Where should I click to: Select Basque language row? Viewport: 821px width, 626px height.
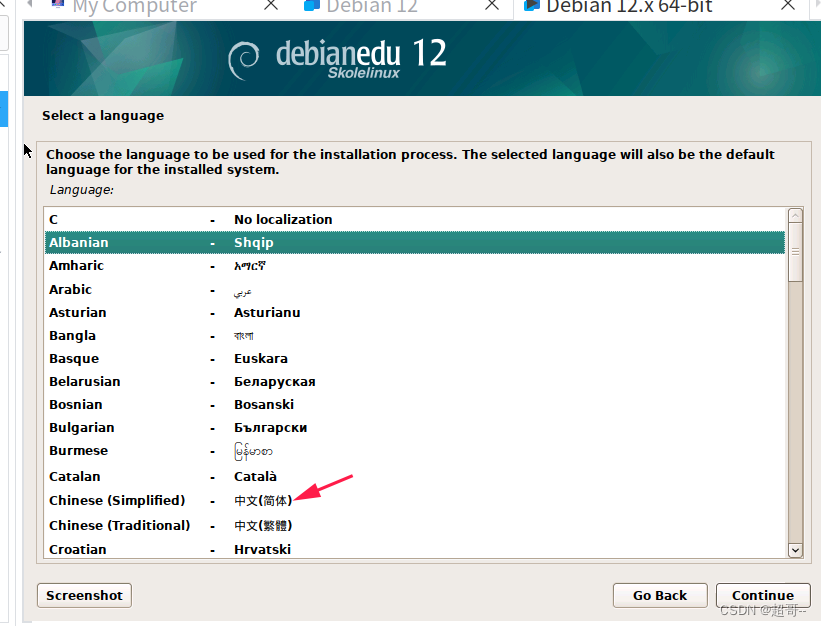pyautogui.click(x=415, y=359)
